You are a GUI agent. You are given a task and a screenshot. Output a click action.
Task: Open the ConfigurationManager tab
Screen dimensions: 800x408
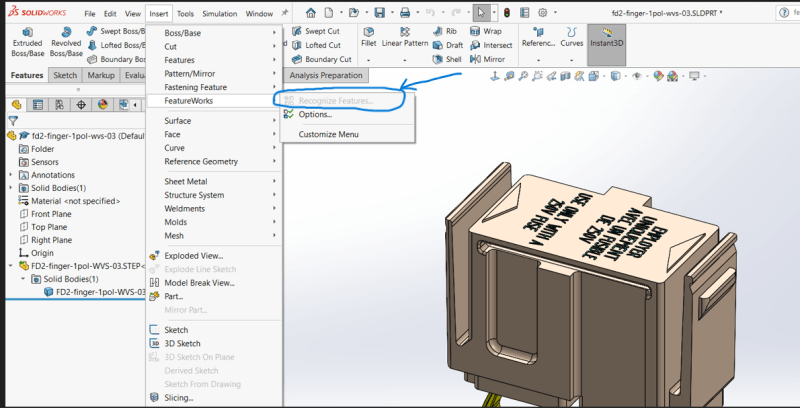pos(59,105)
